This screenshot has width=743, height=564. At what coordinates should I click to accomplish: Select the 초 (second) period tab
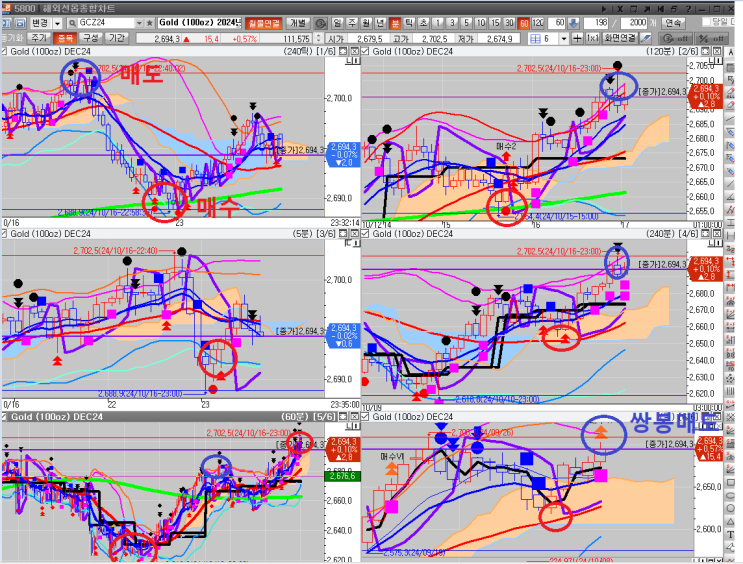coord(424,23)
